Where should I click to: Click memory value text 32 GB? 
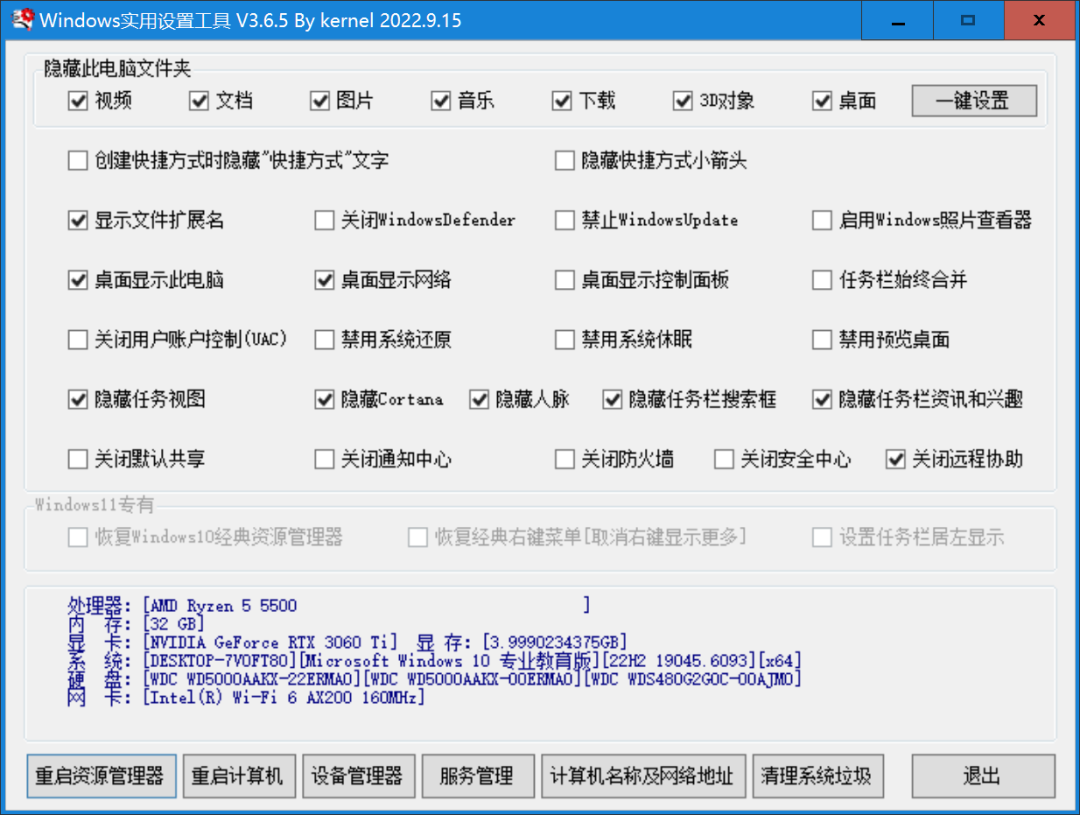coord(173,624)
